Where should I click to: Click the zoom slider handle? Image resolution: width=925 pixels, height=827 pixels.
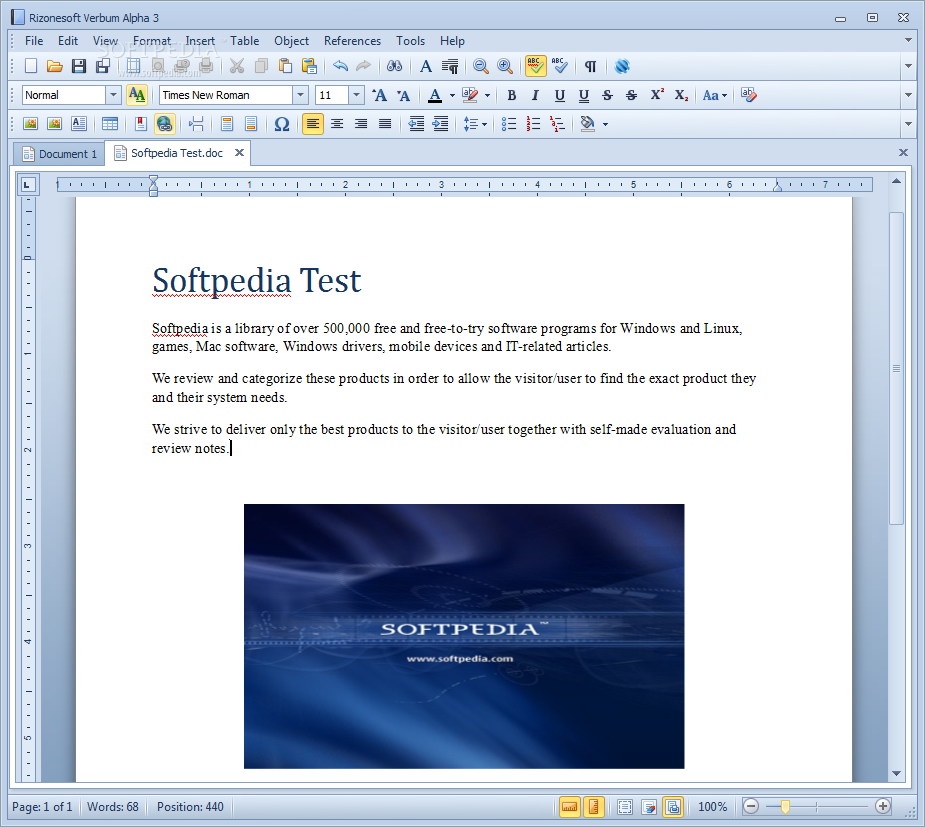pyautogui.click(x=785, y=806)
